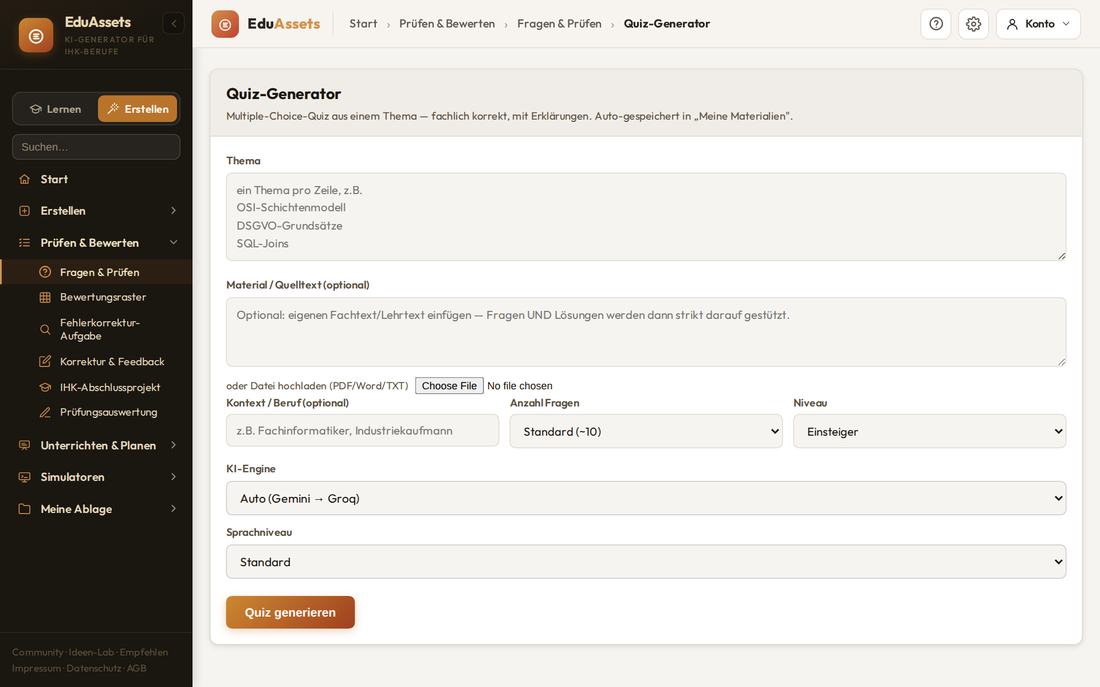This screenshot has height=687, width=1100.
Task: Click the Quiz generieren button
Action: (x=290, y=613)
